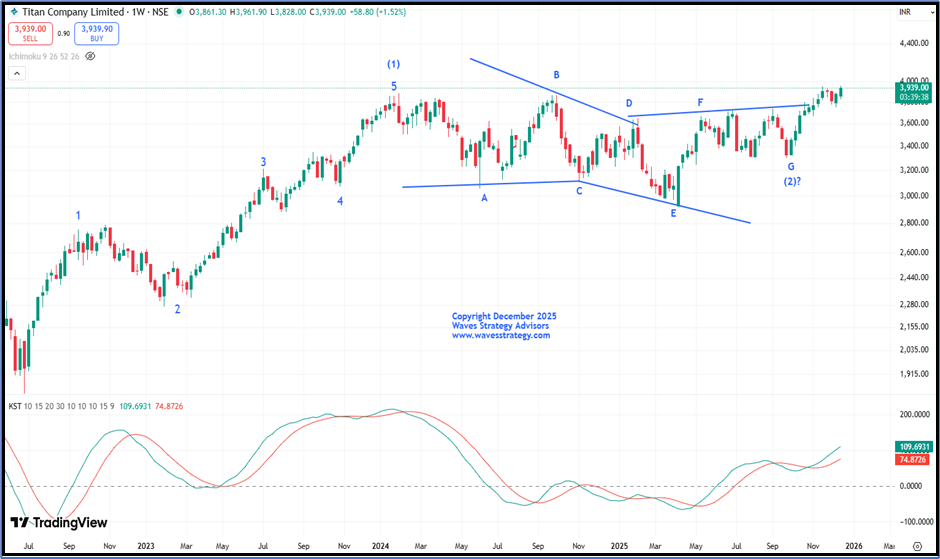This screenshot has width=940, height=559.
Task: Select the wave label G
Action: pyautogui.click(x=791, y=167)
